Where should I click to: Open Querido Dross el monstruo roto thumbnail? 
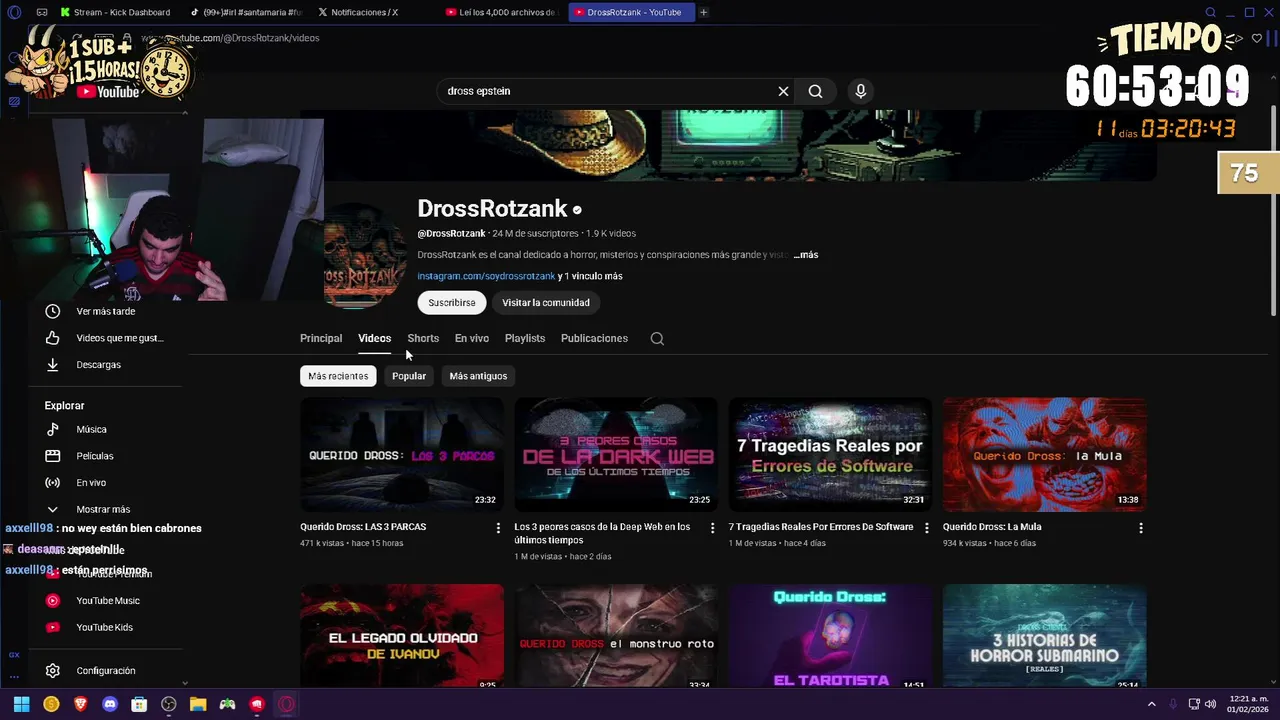coord(616,638)
